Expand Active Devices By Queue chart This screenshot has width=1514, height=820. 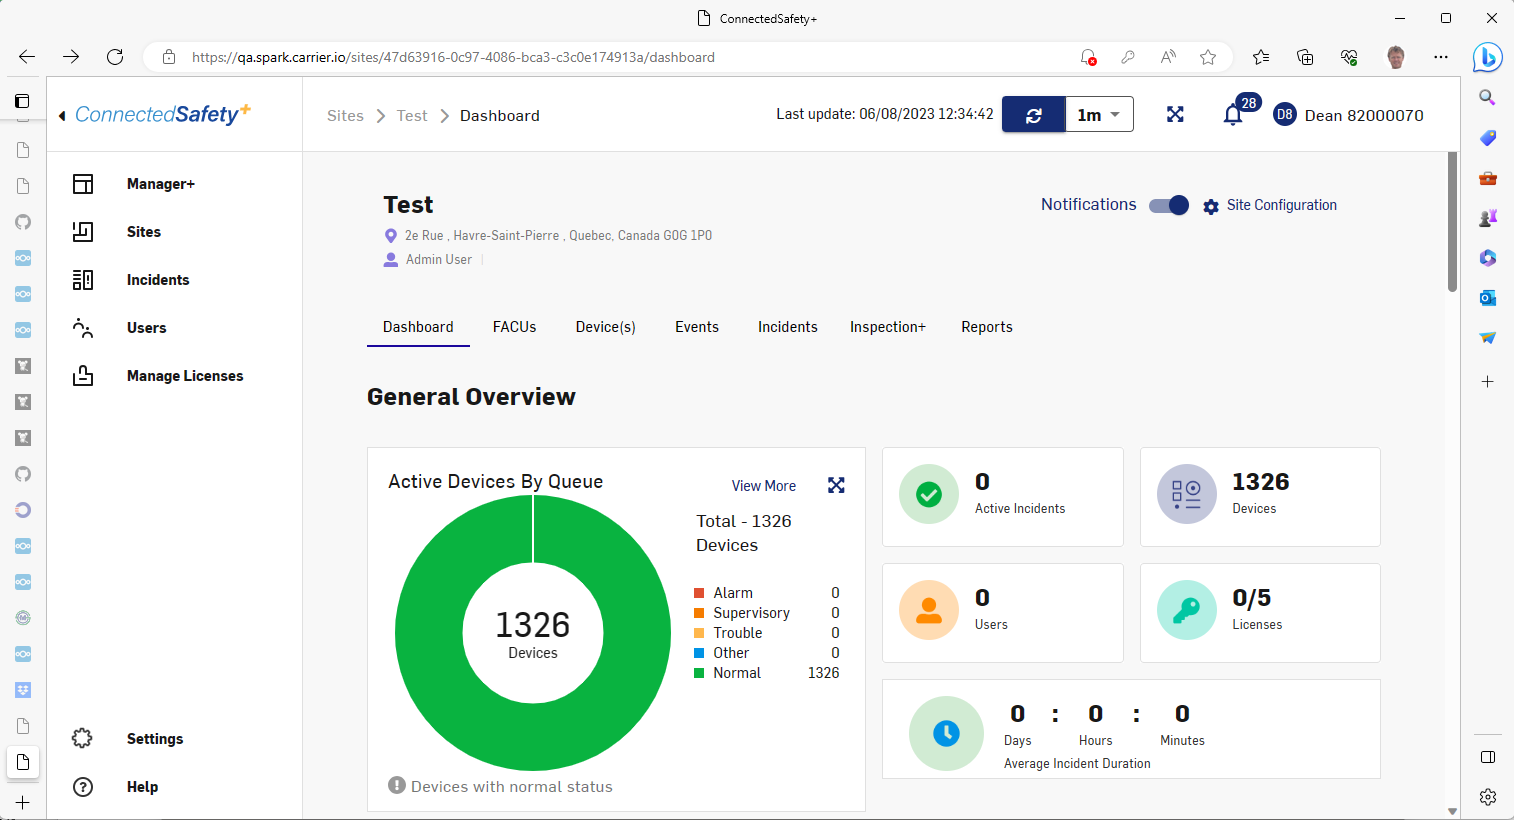coord(837,485)
